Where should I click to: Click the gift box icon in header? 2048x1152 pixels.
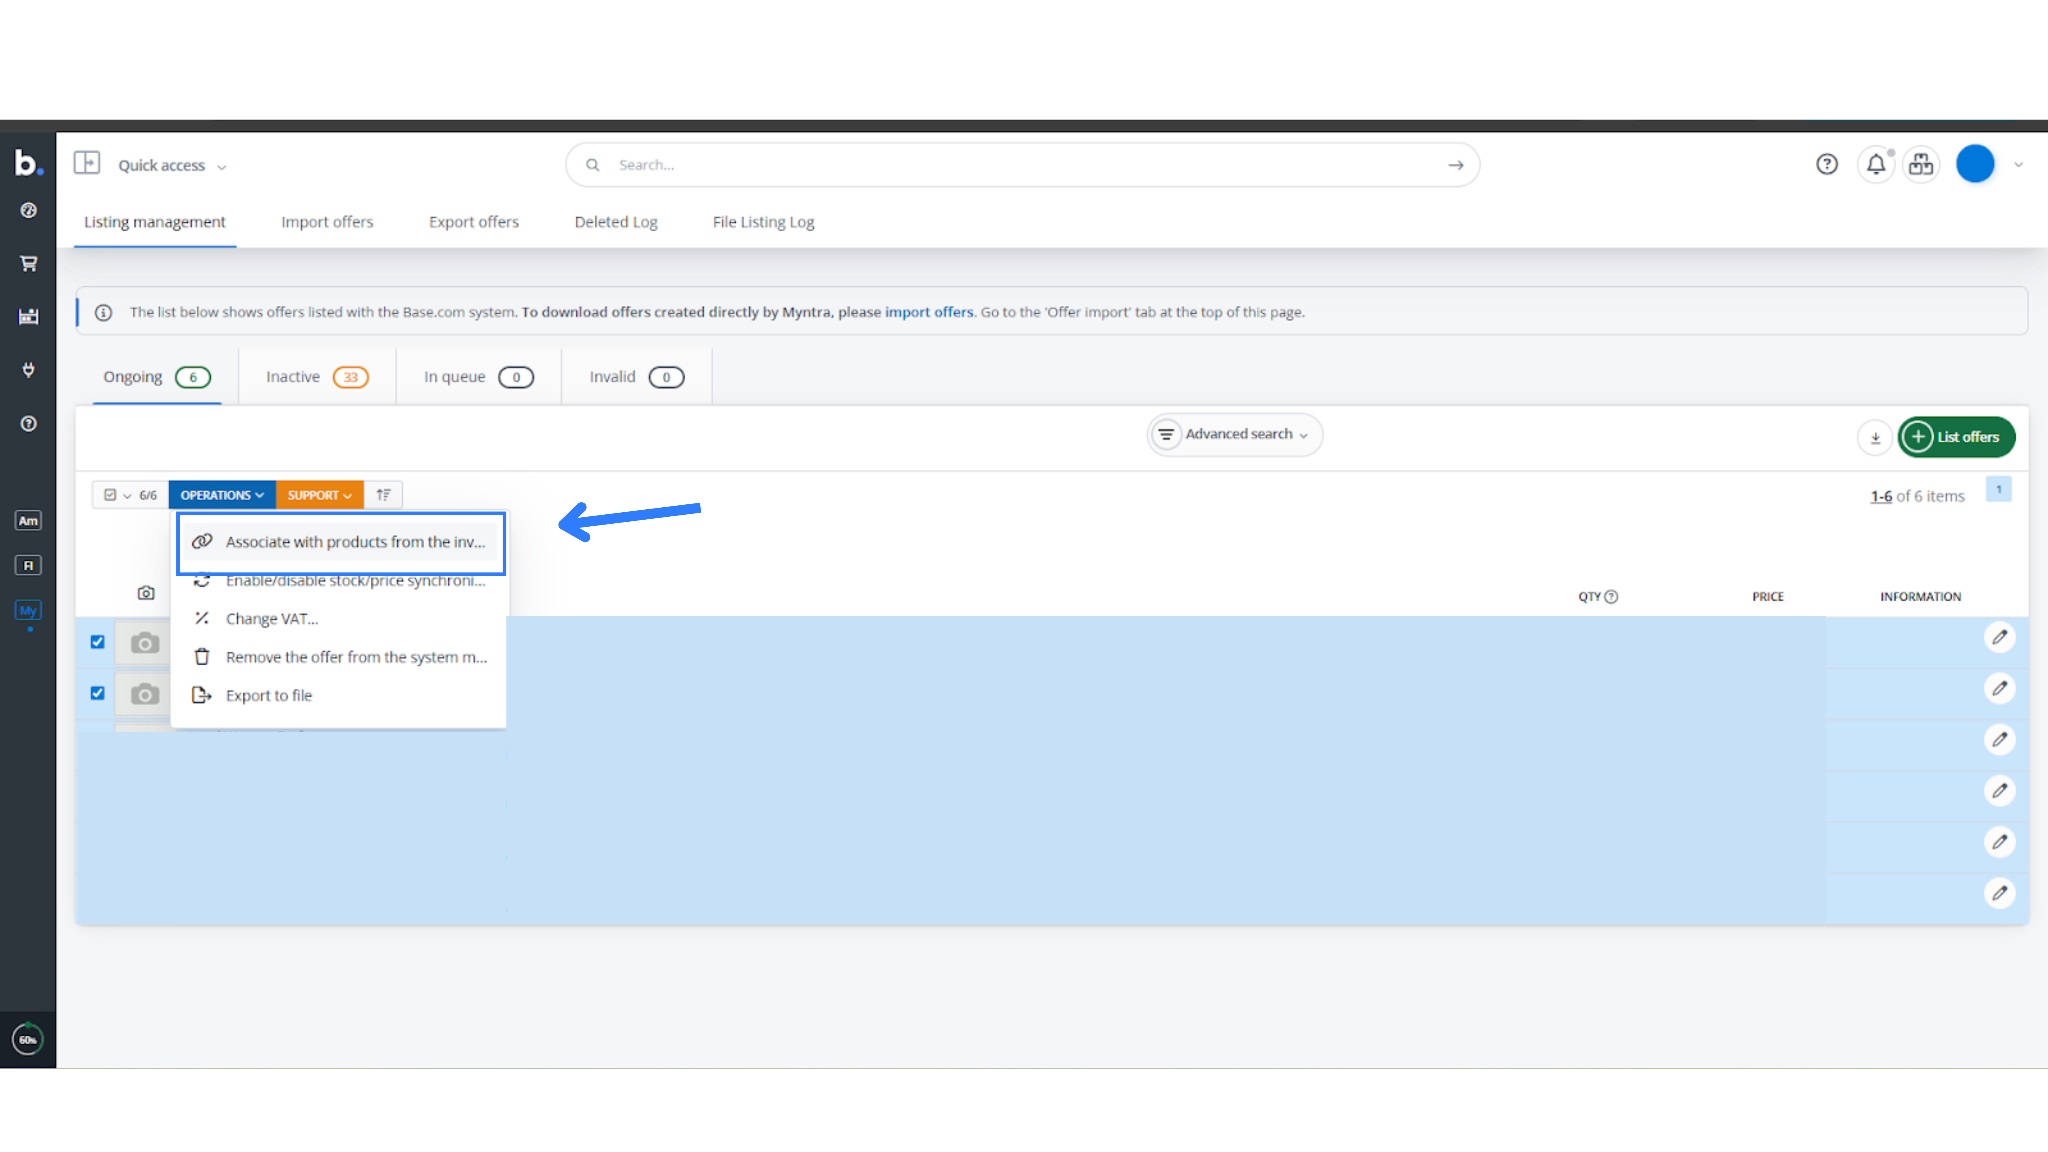click(1921, 165)
